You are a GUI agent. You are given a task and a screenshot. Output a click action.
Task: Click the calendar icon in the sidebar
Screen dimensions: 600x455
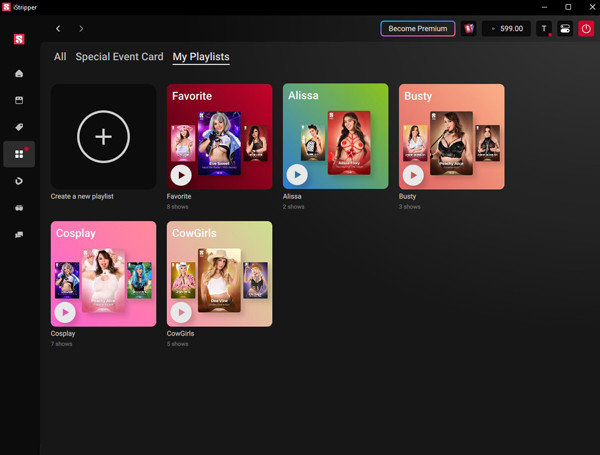pyautogui.click(x=19, y=100)
